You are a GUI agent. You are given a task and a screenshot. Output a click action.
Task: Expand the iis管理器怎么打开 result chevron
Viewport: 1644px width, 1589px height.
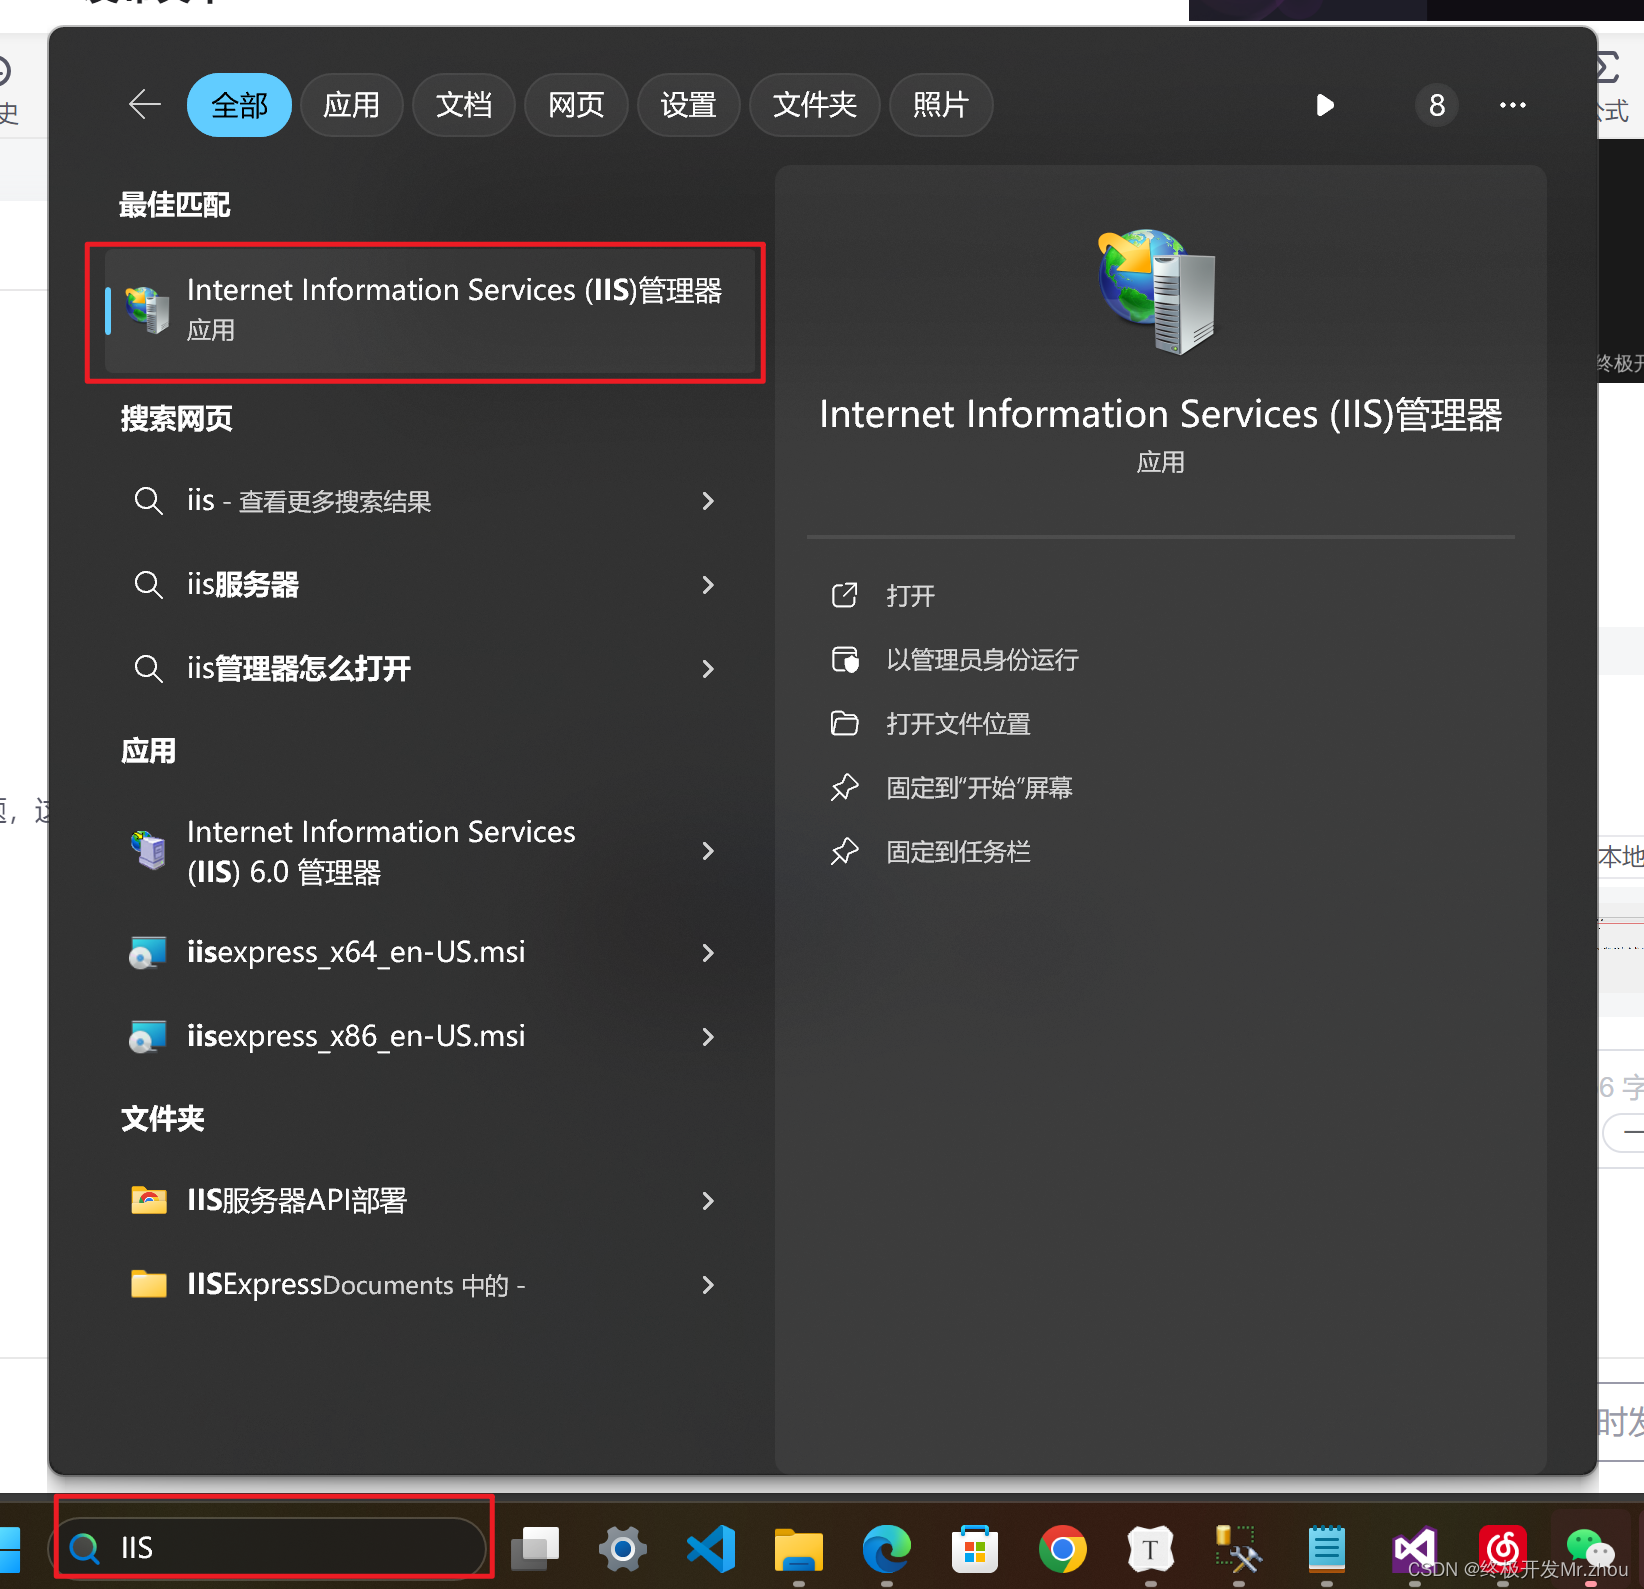708,669
